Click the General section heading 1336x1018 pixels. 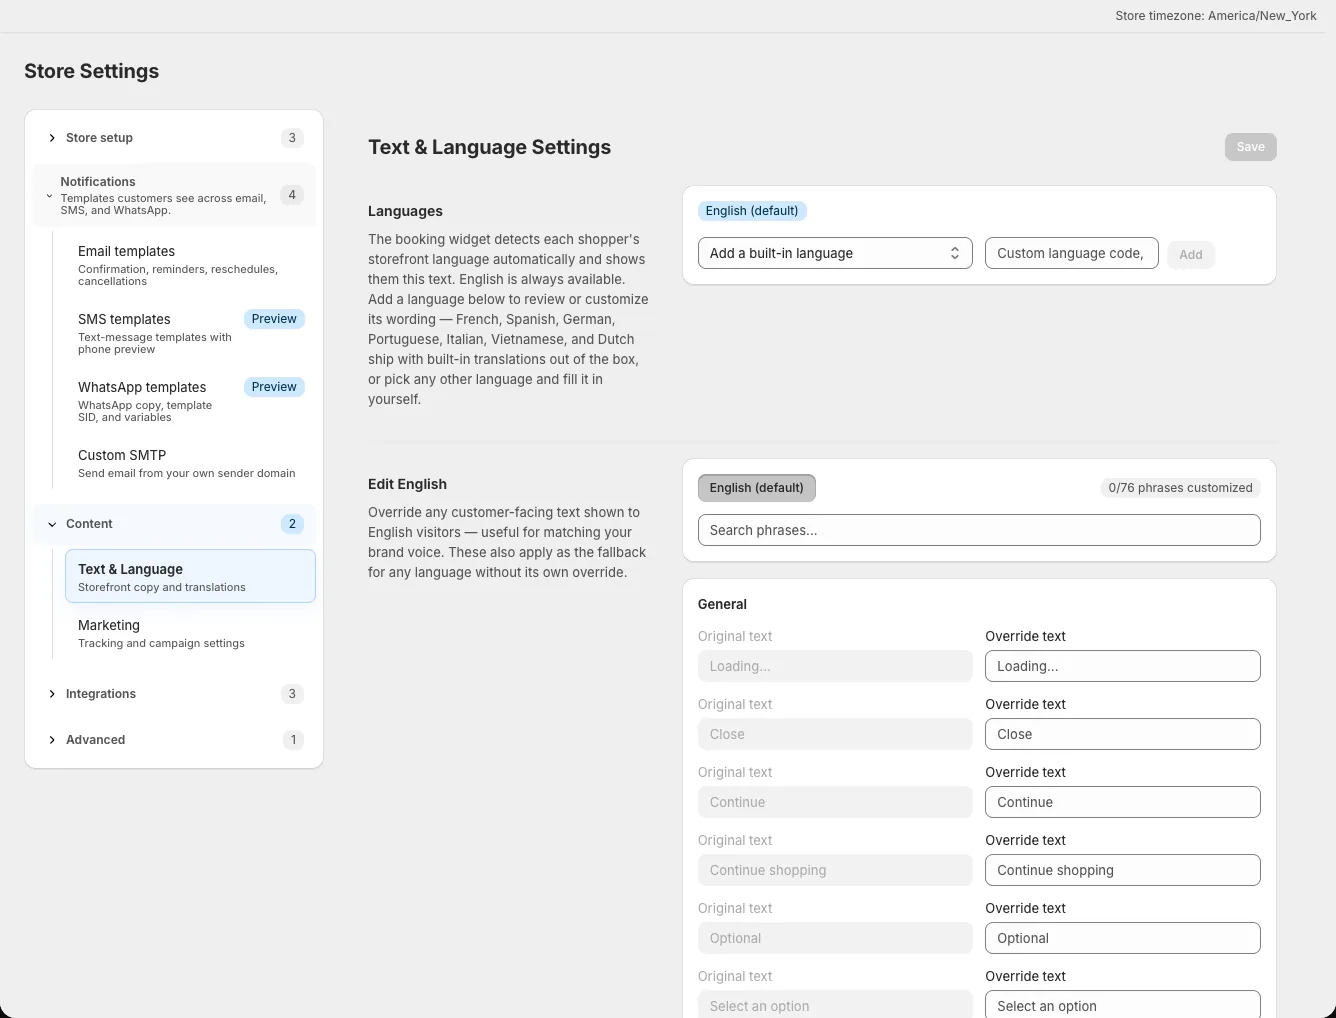[722, 604]
